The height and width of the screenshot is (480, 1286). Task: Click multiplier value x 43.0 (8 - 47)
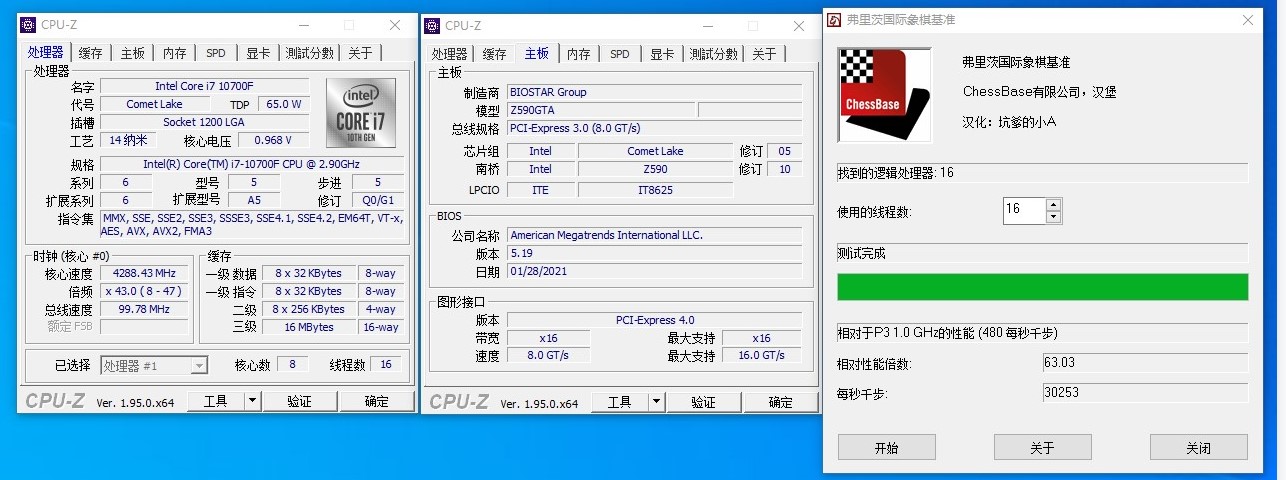point(145,291)
